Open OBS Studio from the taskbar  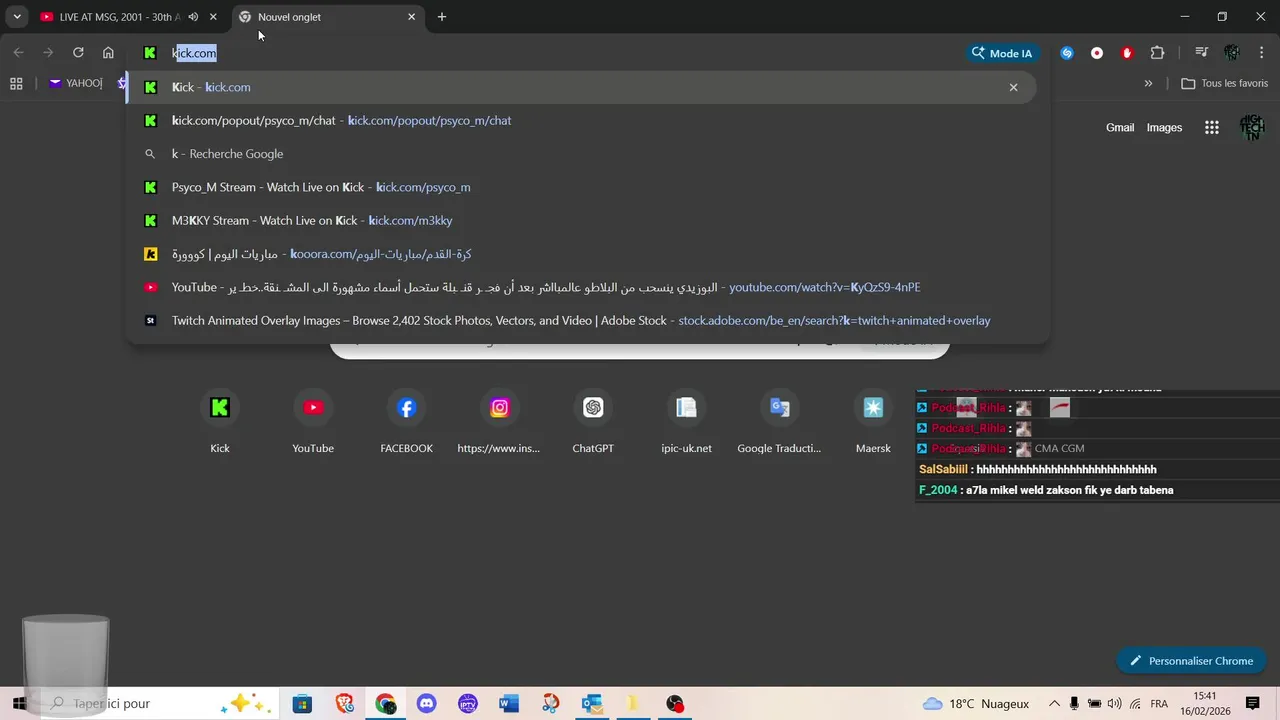tap(675, 704)
